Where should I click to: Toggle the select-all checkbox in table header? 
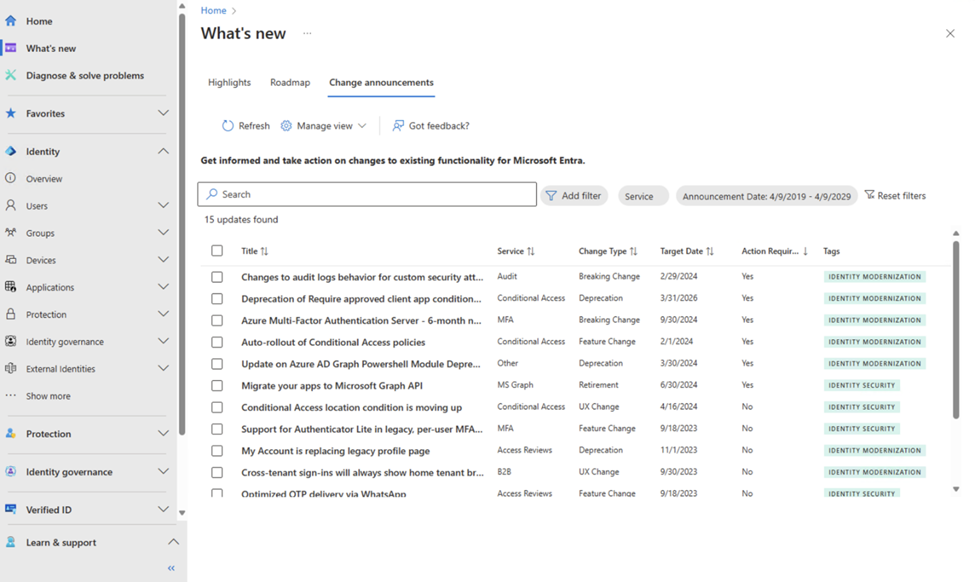(x=217, y=251)
